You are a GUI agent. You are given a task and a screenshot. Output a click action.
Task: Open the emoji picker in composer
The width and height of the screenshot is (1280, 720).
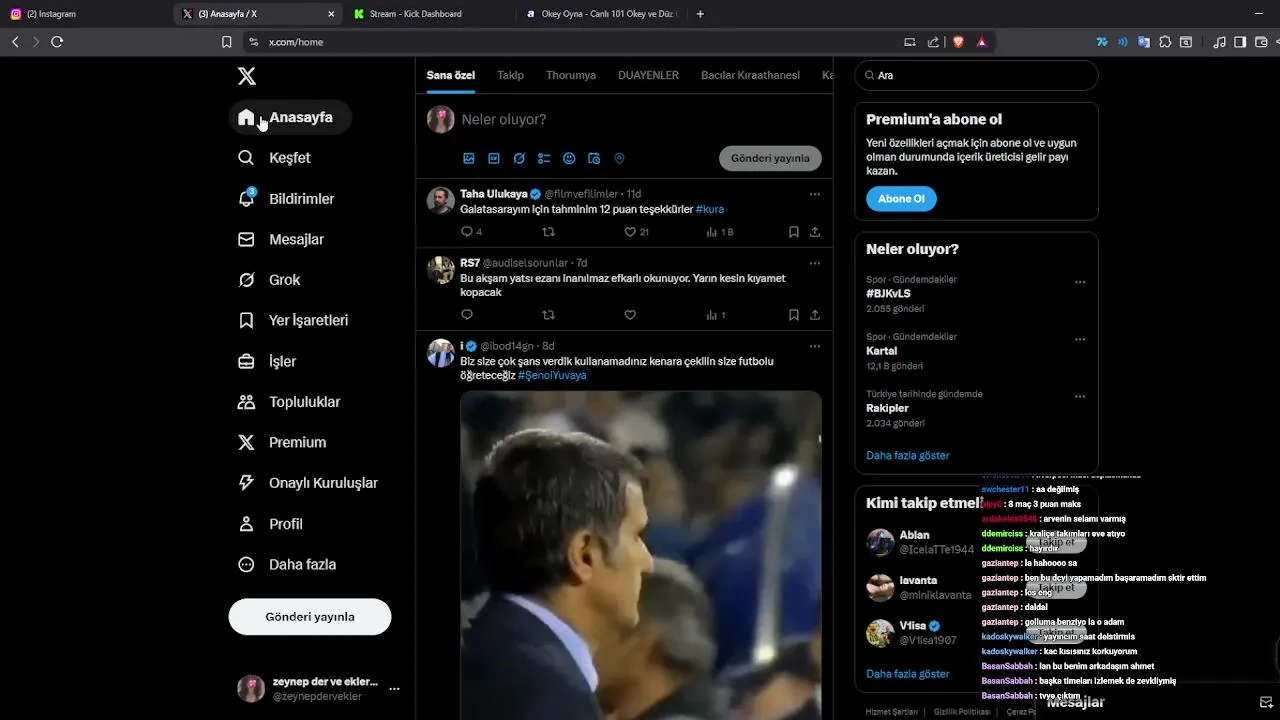click(569, 158)
